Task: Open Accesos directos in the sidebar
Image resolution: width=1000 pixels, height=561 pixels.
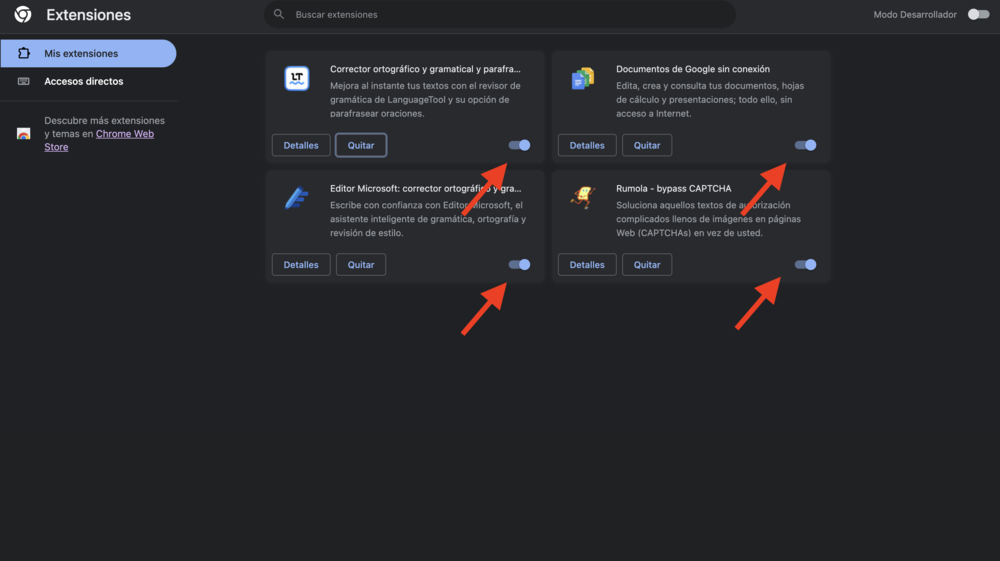Action: [x=84, y=81]
